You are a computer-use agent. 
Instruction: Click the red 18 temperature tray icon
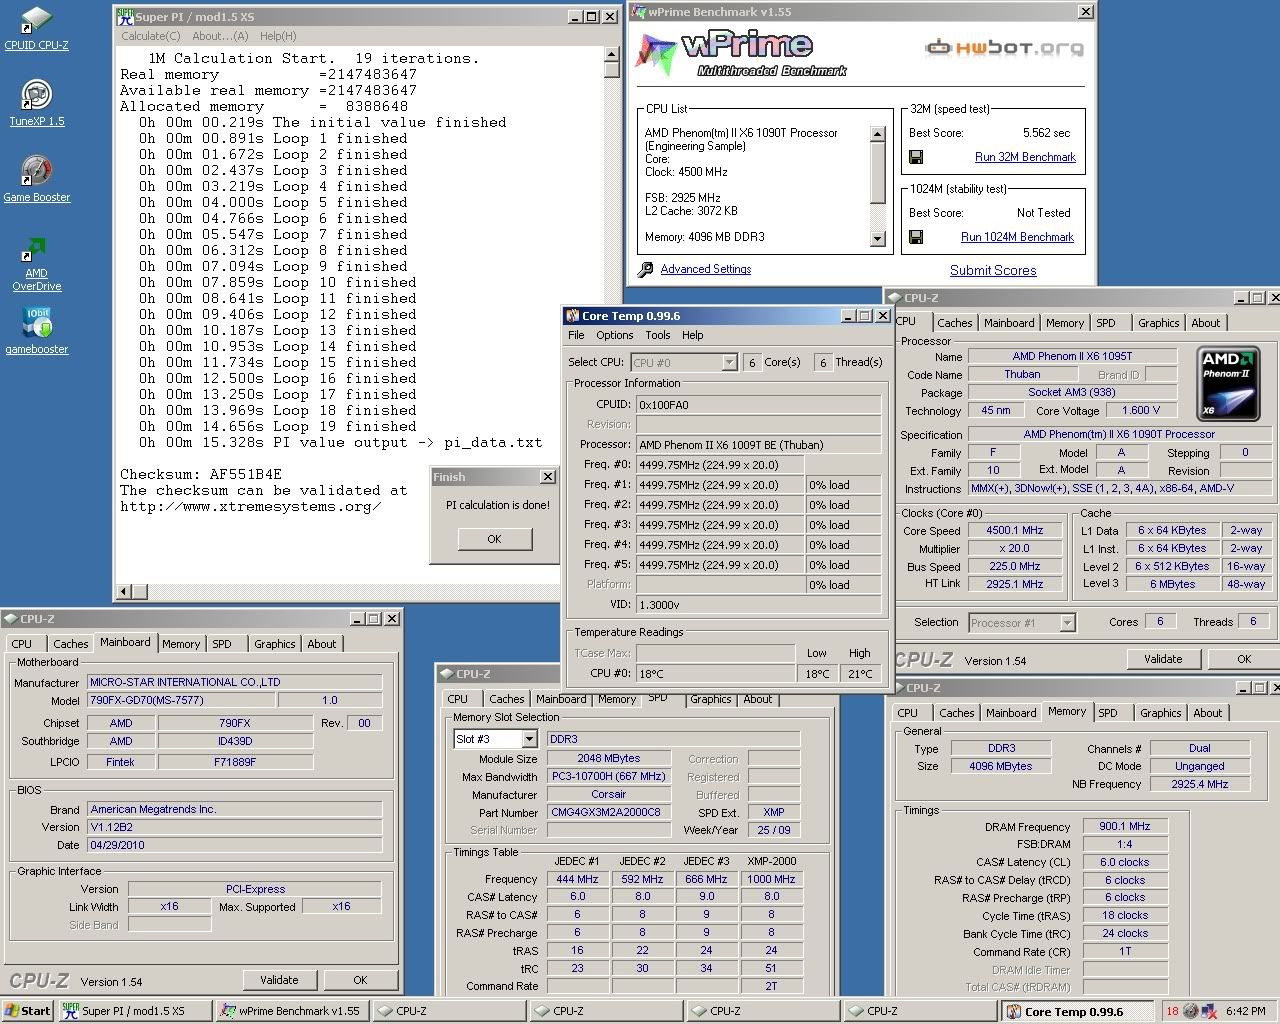coord(1173,1011)
